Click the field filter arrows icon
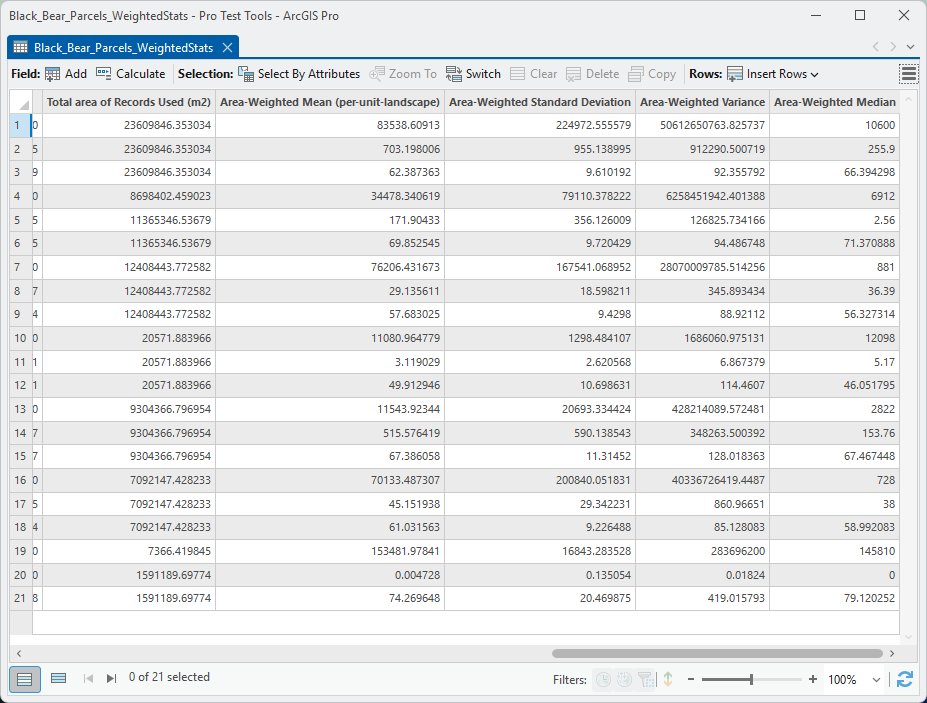927x703 pixels. tap(668, 679)
